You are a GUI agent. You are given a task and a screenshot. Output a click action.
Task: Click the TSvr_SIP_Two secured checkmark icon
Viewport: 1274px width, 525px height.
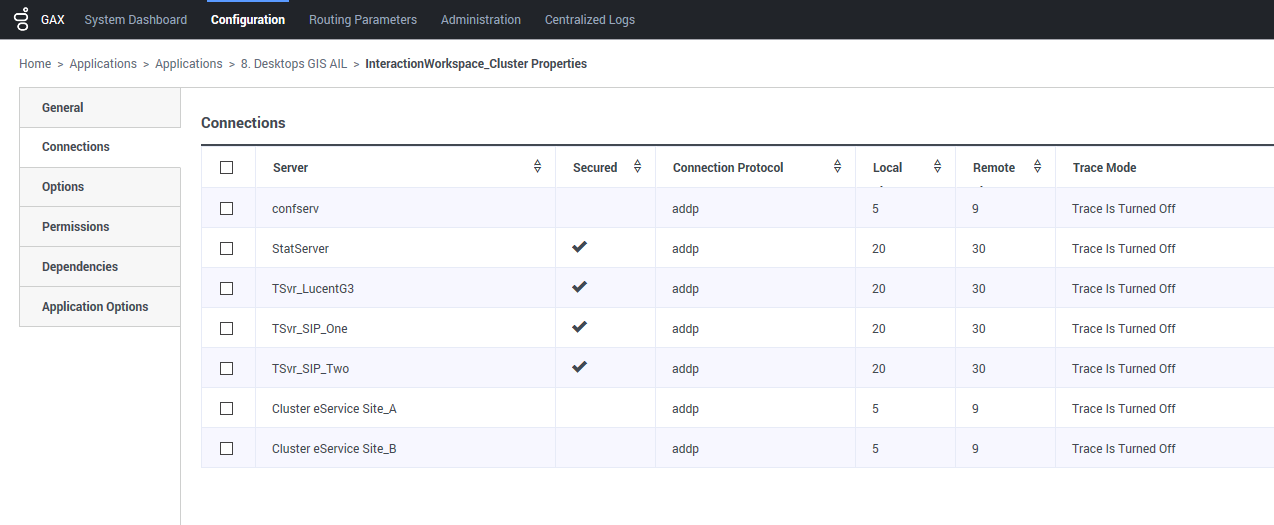click(x=579, y=367)
